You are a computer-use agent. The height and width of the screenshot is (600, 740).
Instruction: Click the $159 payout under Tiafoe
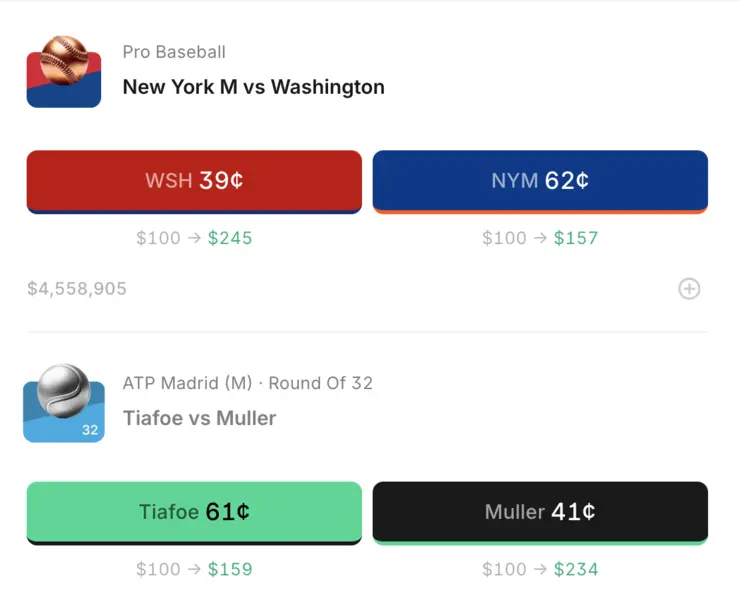pyautogui.click(x=230, y=569)
